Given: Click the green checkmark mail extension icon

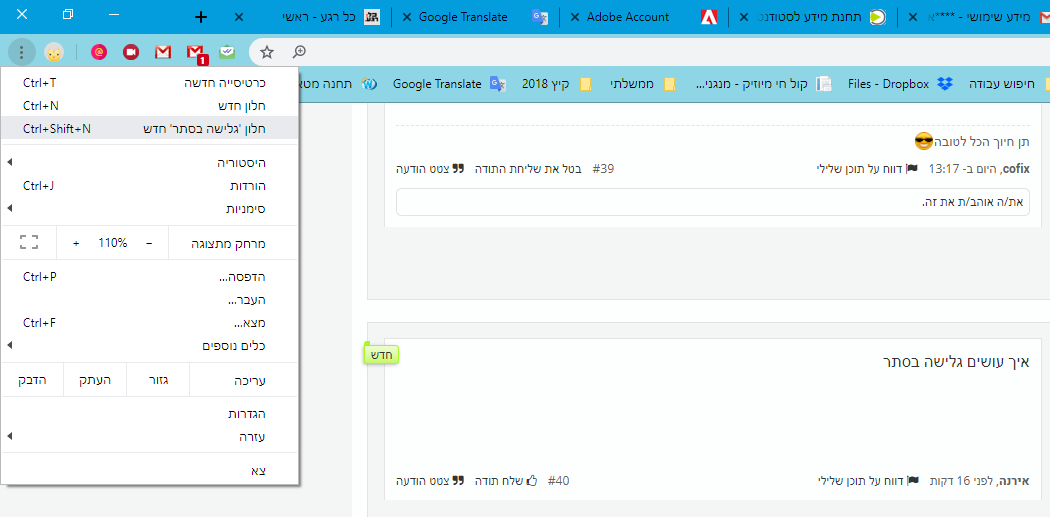Looking at the screenshot, I should [x=227, y=52].
